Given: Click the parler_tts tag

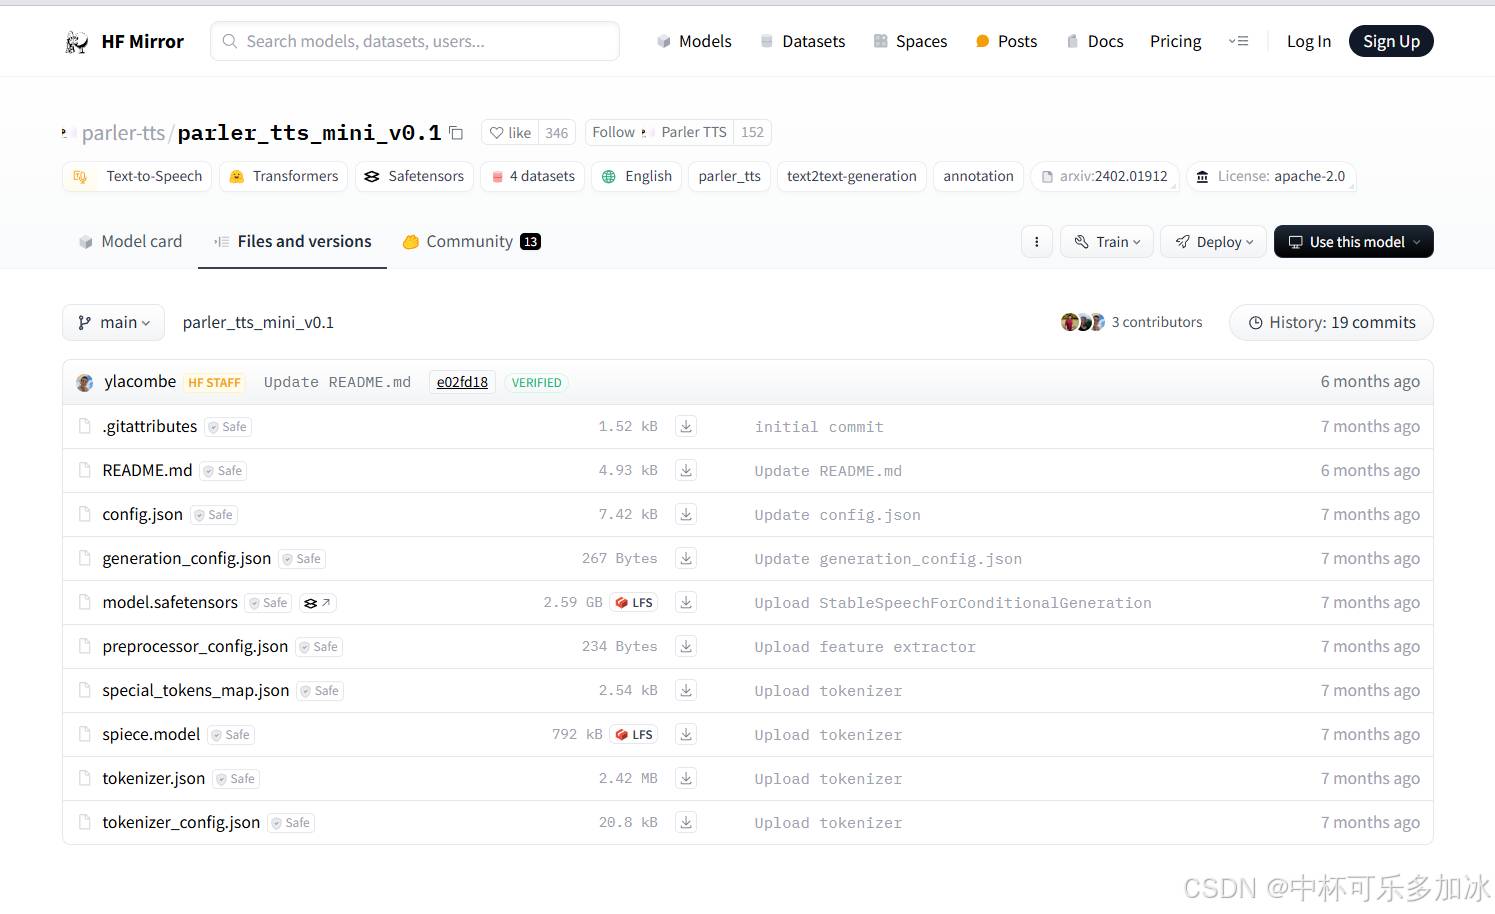Looking at the screenshot, I should tap(729, 176).
